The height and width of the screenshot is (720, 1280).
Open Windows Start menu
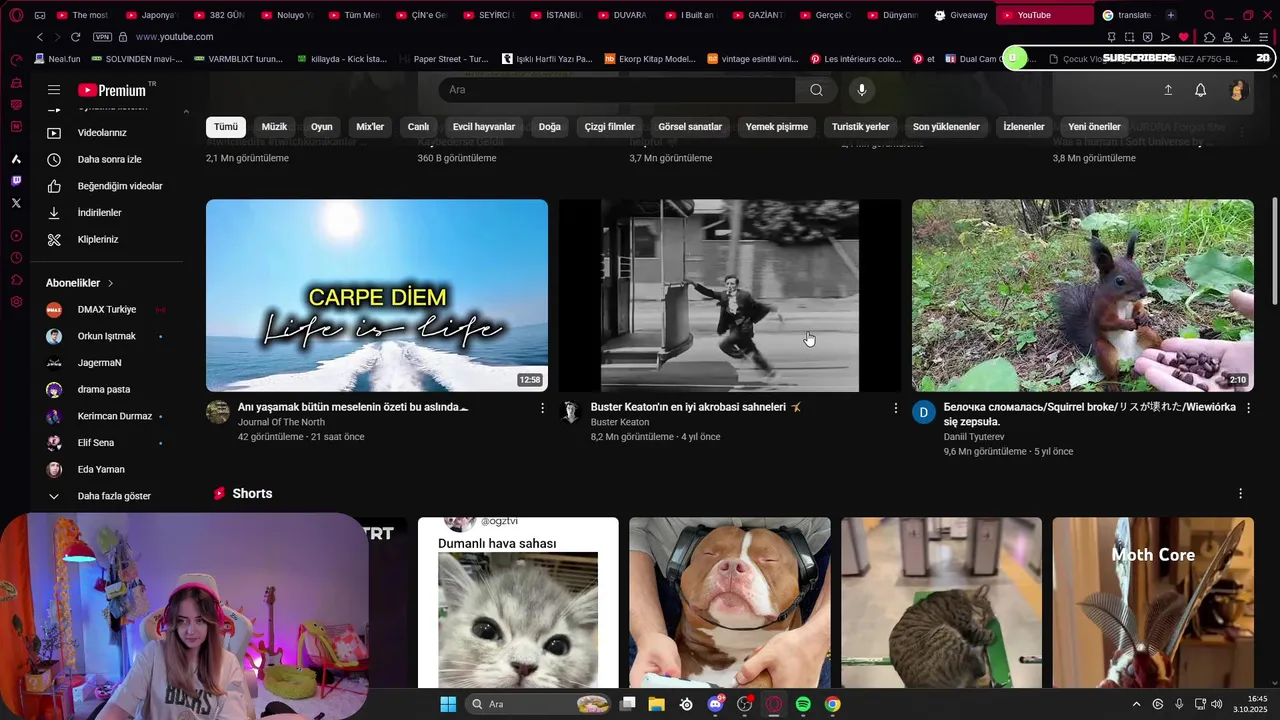tap(448, 704)
